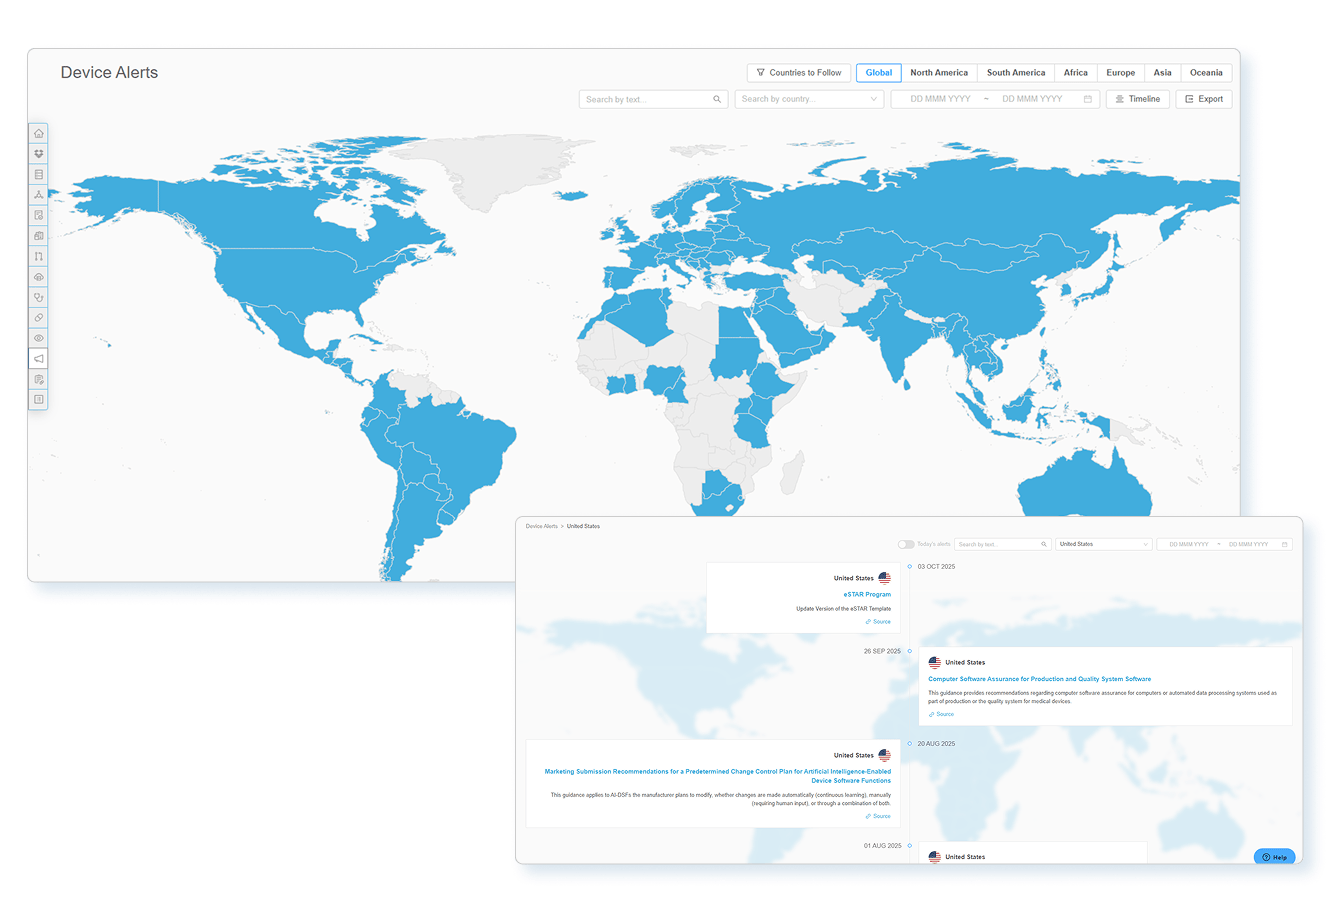Select the hierarchy tool in the left sidebar

click(38, 194)
